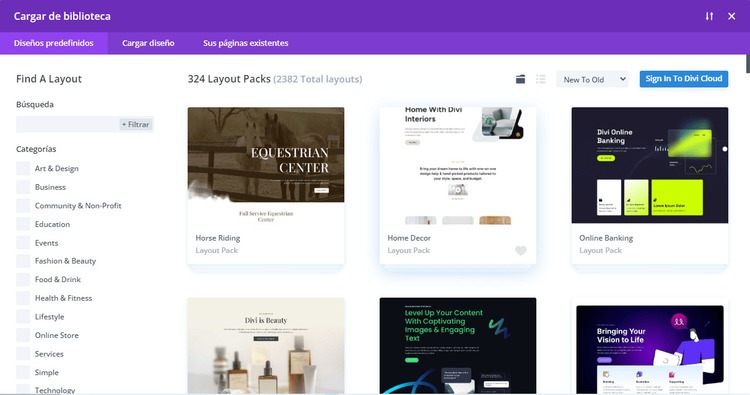Select the Diseños predefinidos tab

54,43
